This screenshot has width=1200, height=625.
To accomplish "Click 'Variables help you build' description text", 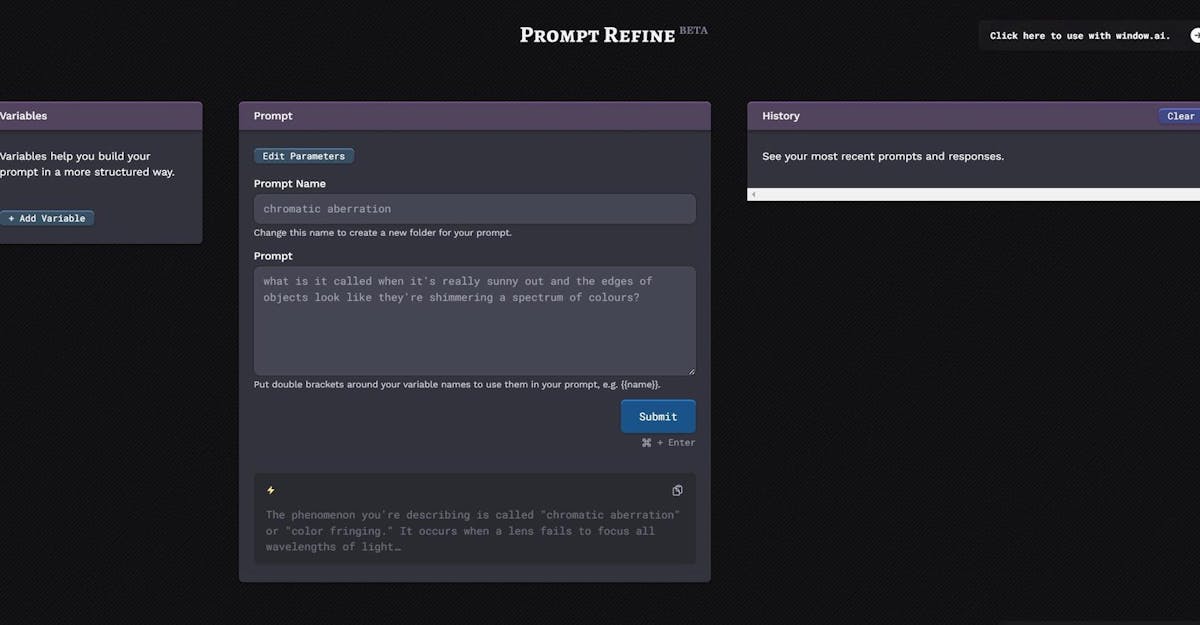I will (87, 164).
